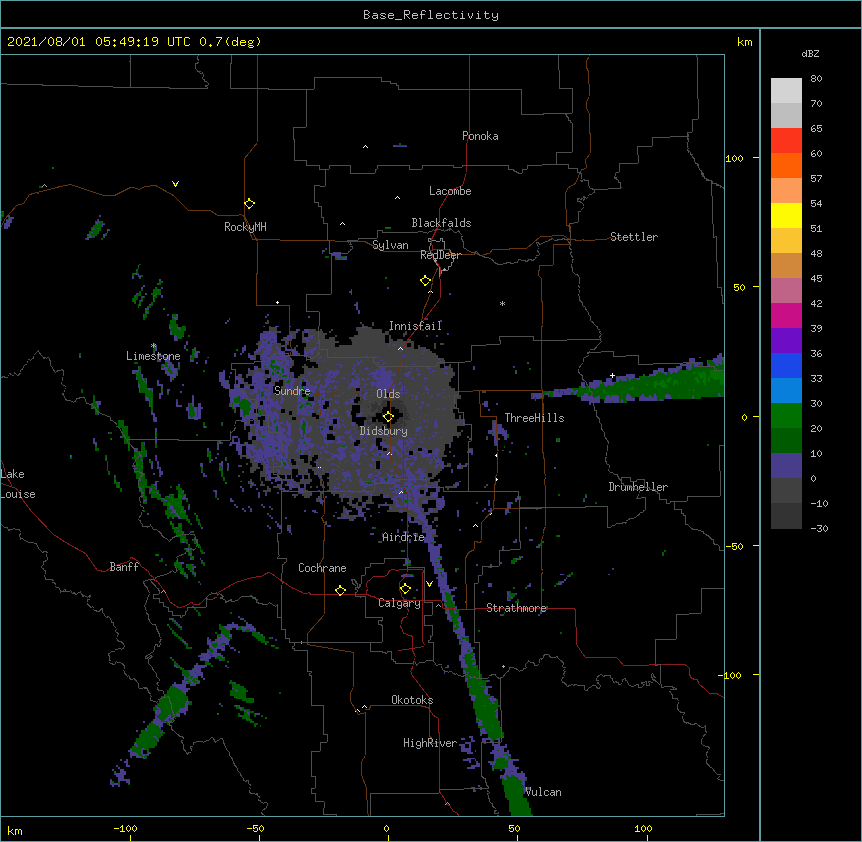This screenshot has width=862, height=842.
Task: Click the ThreeHills label
Action: click(x=534, y=418)
